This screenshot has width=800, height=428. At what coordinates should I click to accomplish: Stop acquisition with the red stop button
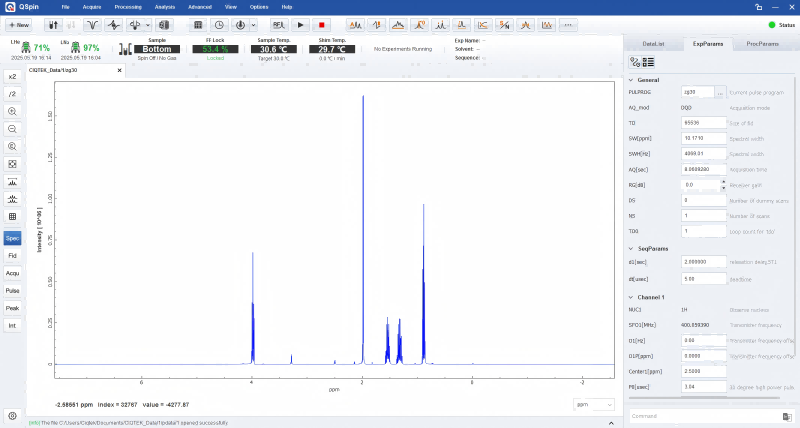322,24
